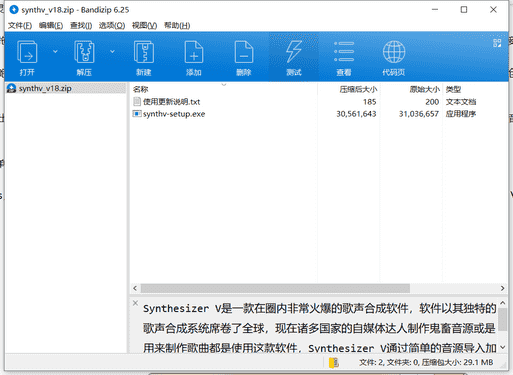Click the 应用程序 type cell
This screenshot has height=375, width=513.
[461, 114]
